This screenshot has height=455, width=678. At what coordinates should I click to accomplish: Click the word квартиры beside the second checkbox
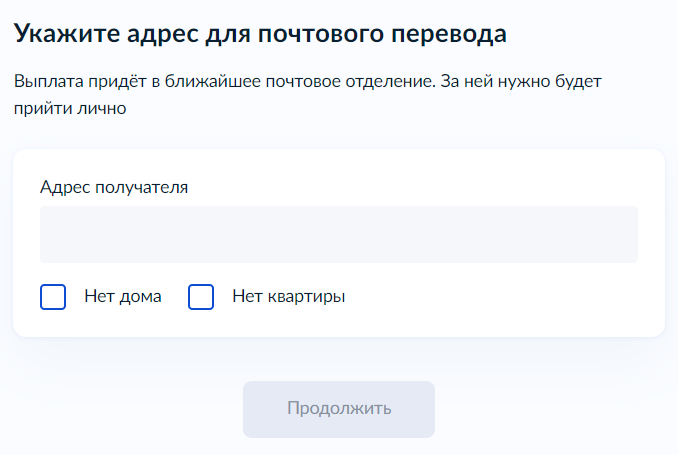click(x=306, y=298)
